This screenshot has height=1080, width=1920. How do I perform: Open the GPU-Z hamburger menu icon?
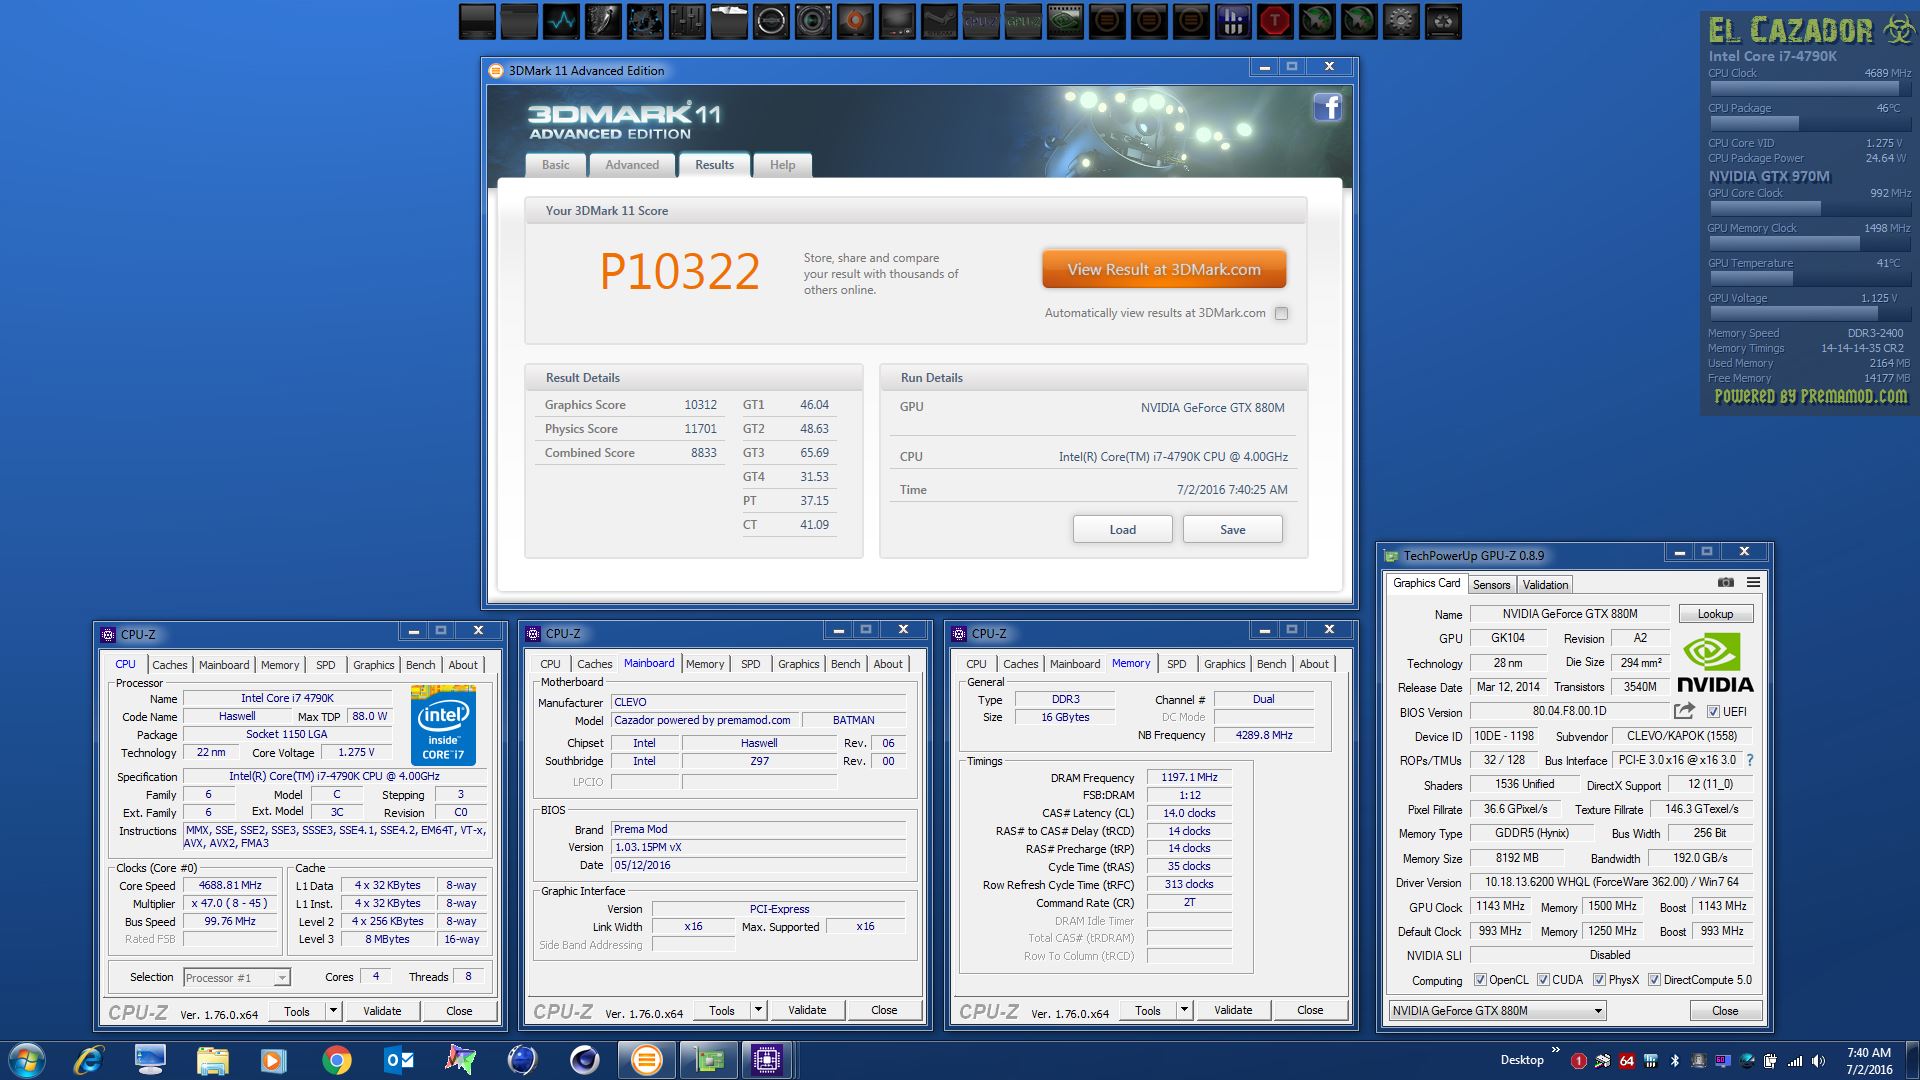point(1753,582)
